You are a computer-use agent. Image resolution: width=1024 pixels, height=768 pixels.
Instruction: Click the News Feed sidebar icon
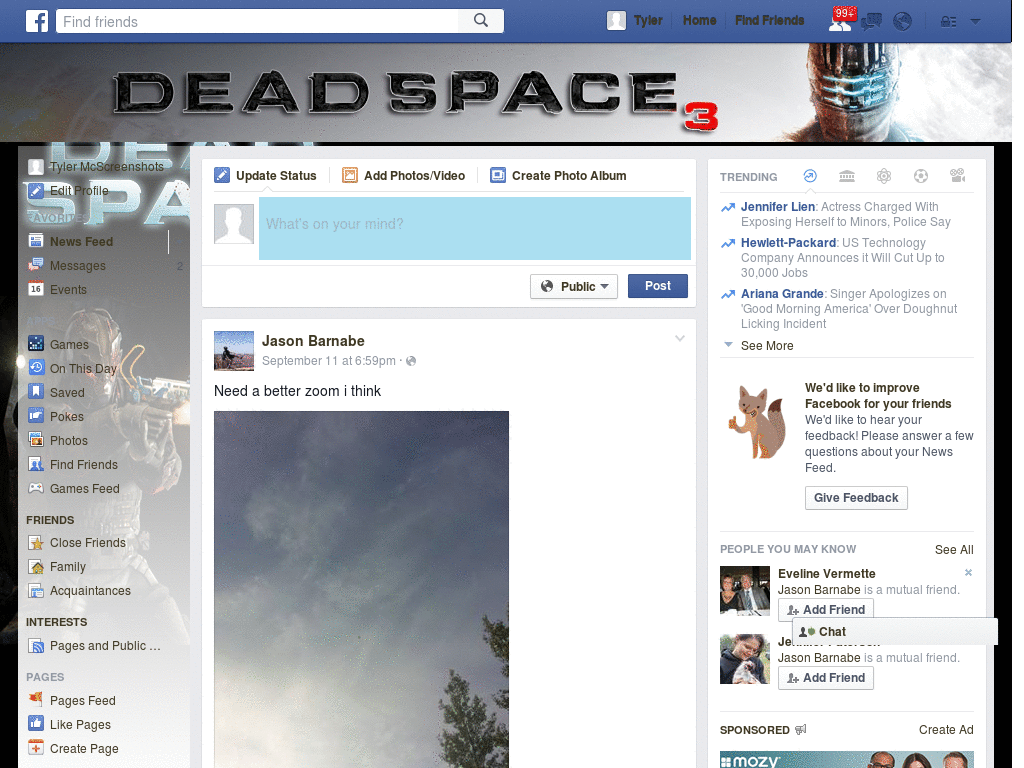pos(36,240)
